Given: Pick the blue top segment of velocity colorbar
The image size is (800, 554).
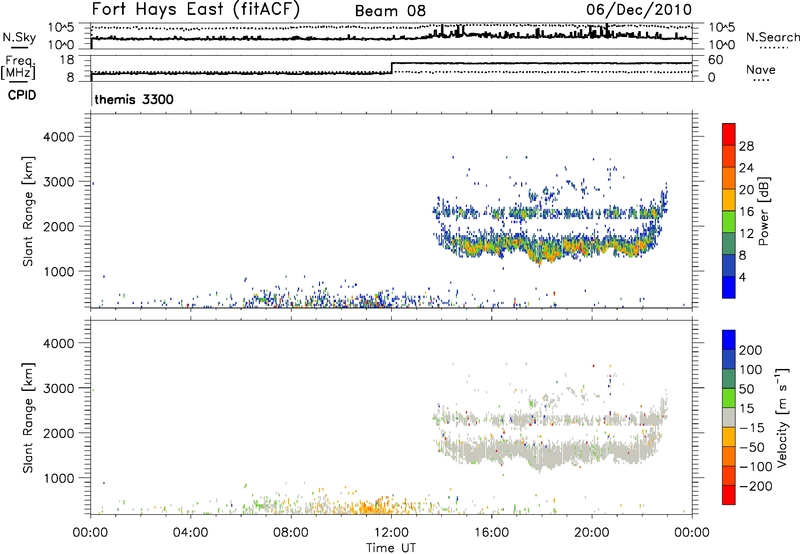Looking at the screenshot, I should pos(729,340).
